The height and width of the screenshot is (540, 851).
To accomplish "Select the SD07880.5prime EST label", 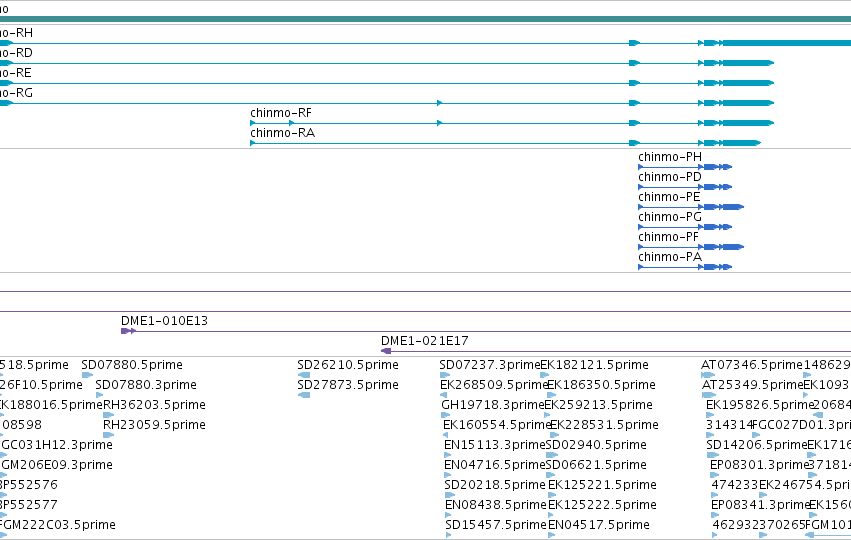I will click(x=132, y=365).
